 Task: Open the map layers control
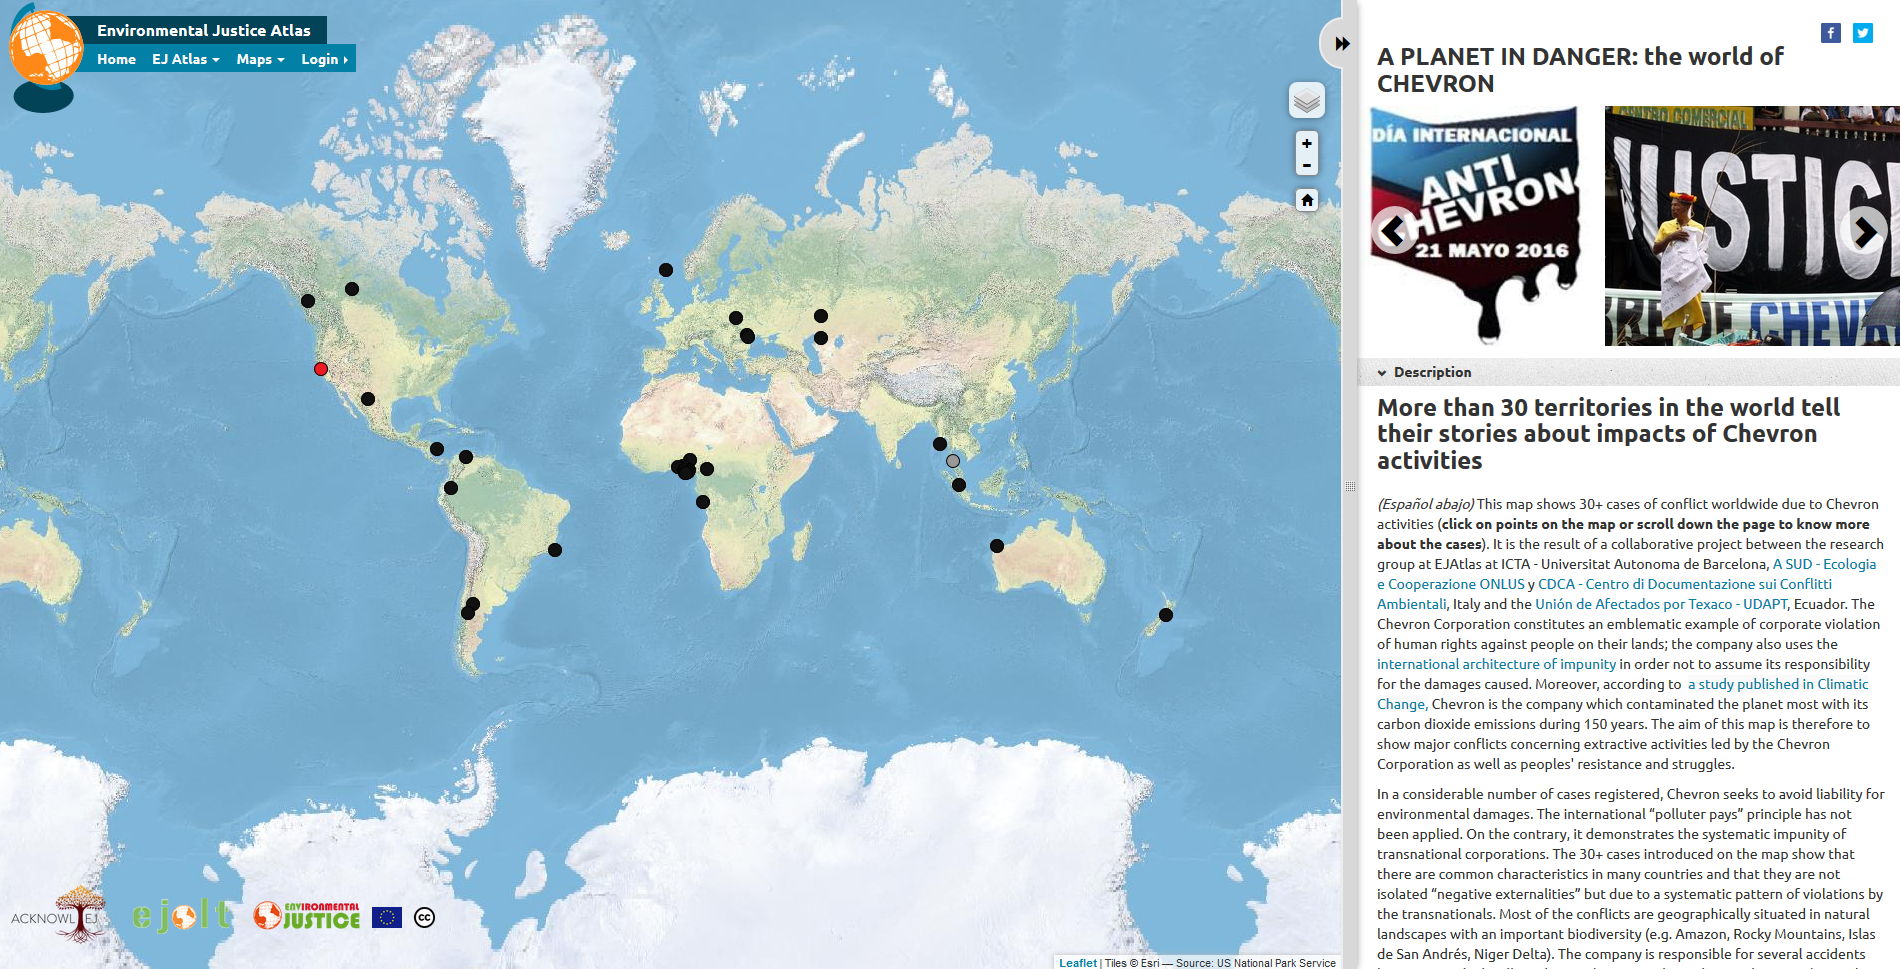click(x=1306, y=101)
